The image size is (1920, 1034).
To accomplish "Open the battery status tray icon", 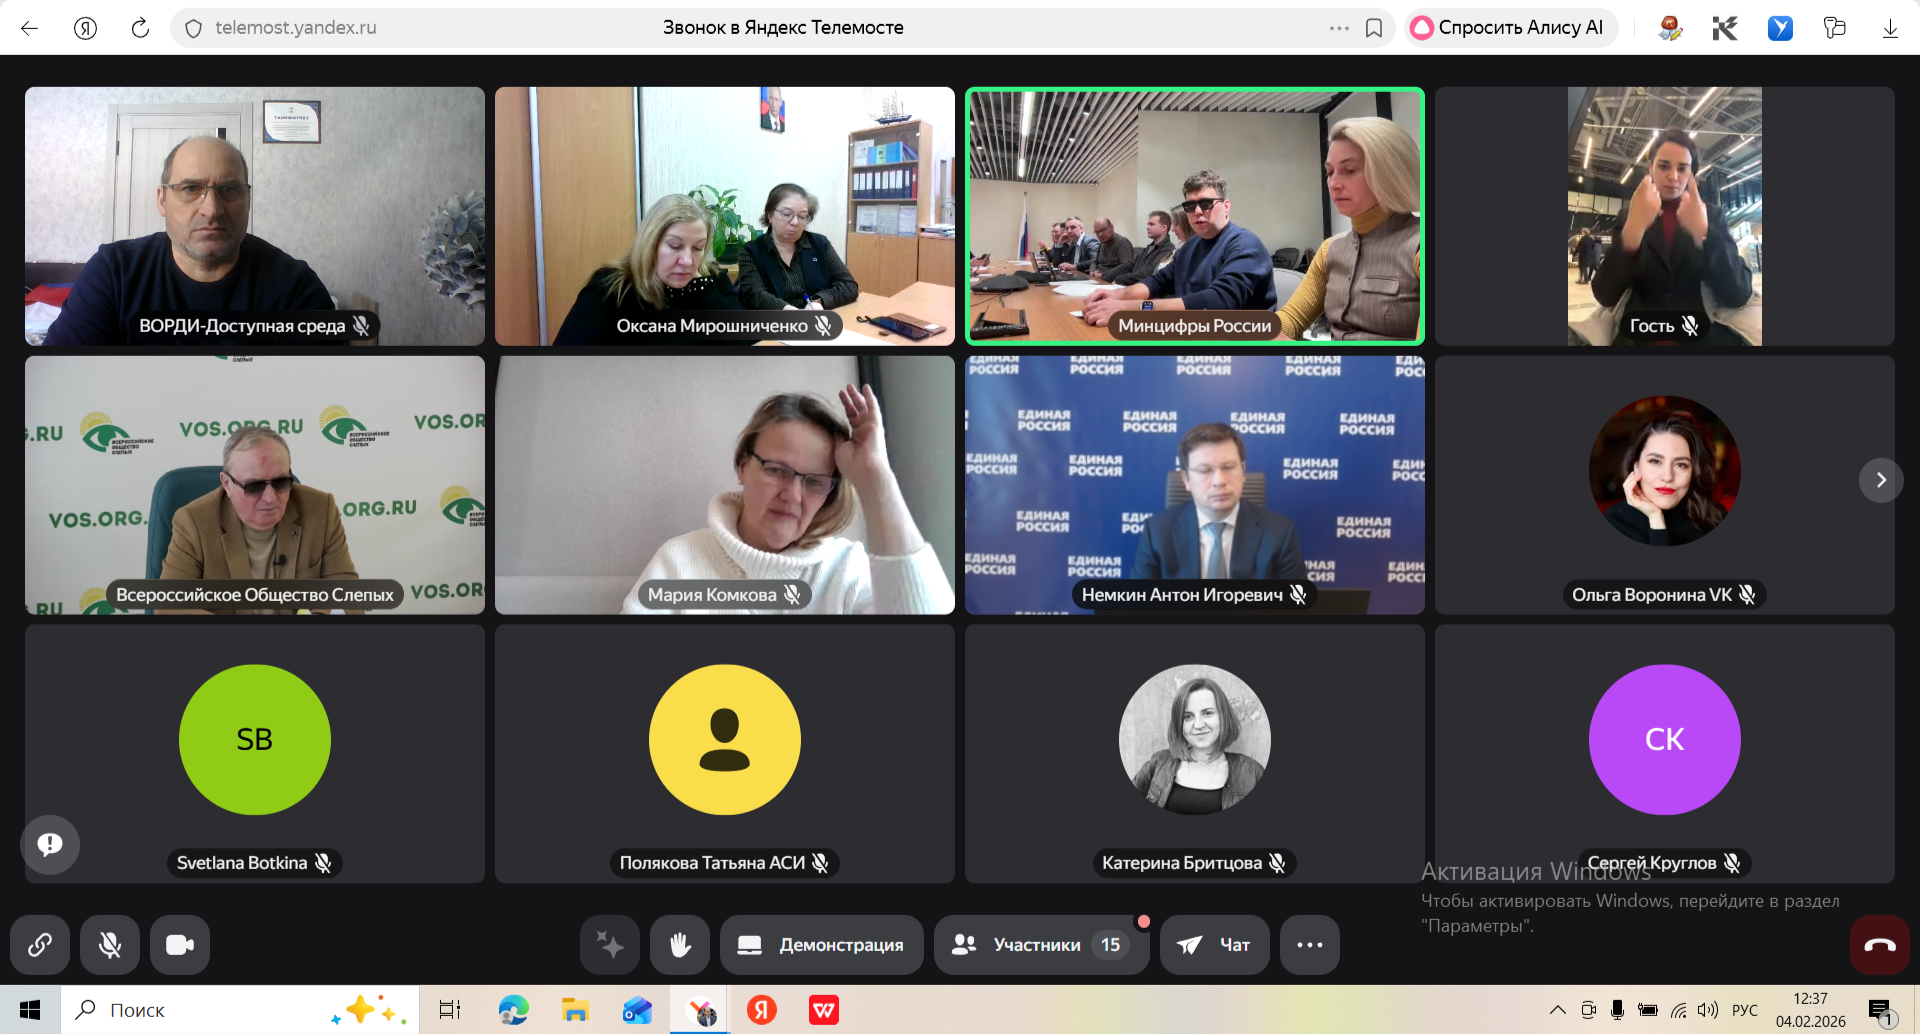I will tap(1648, 1010).
